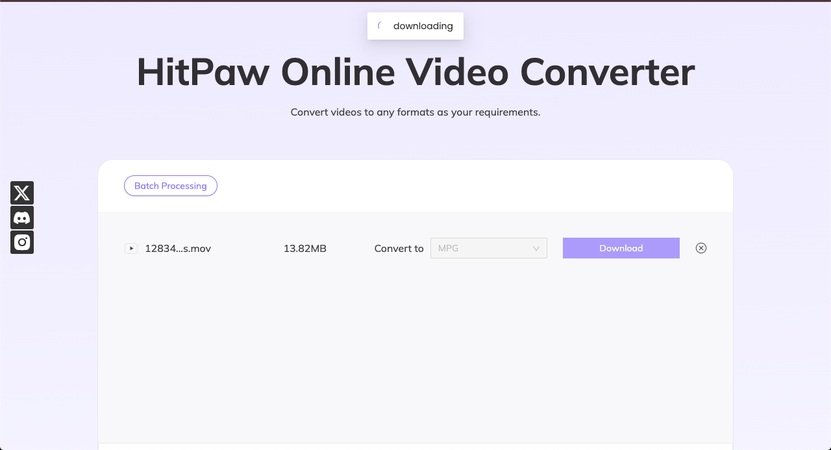Screen dimensions: 831x450
Task: Remove the 12834...s.mov file
Action: click(701, 248)
